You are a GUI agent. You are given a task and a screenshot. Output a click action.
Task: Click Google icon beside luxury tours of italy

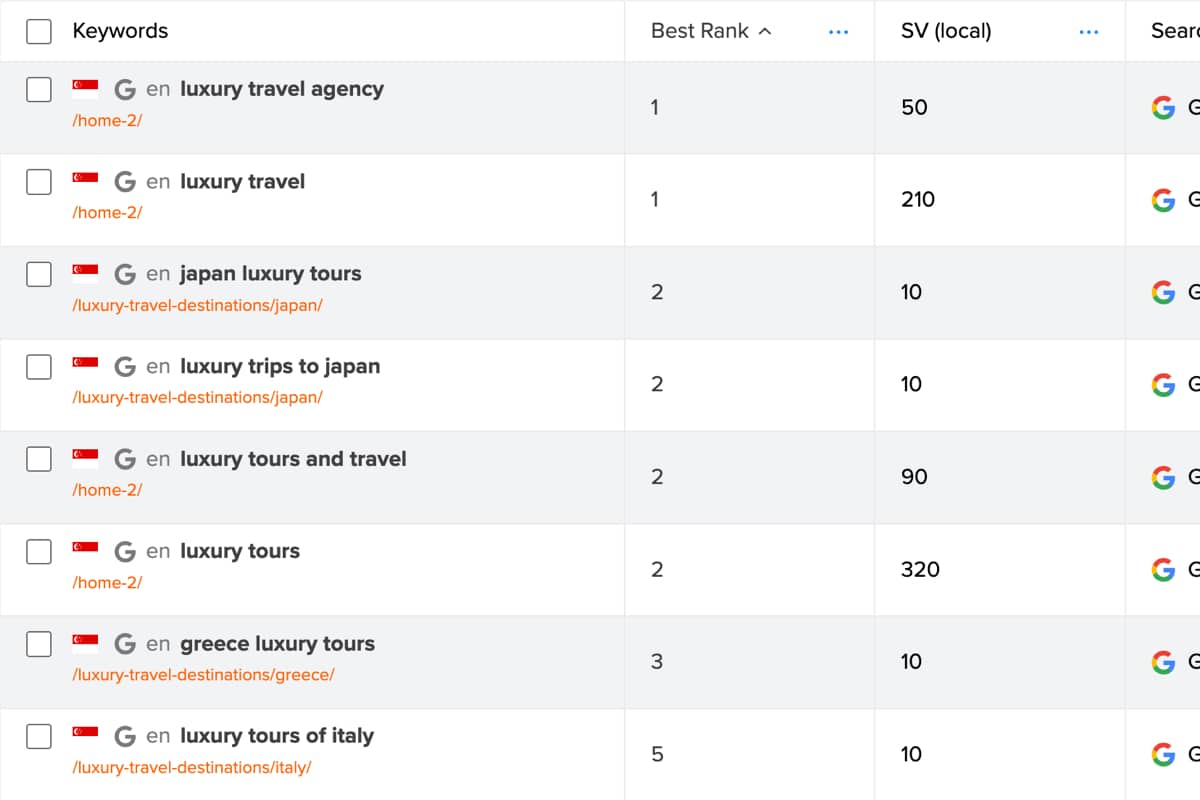(x=125, y=736)
